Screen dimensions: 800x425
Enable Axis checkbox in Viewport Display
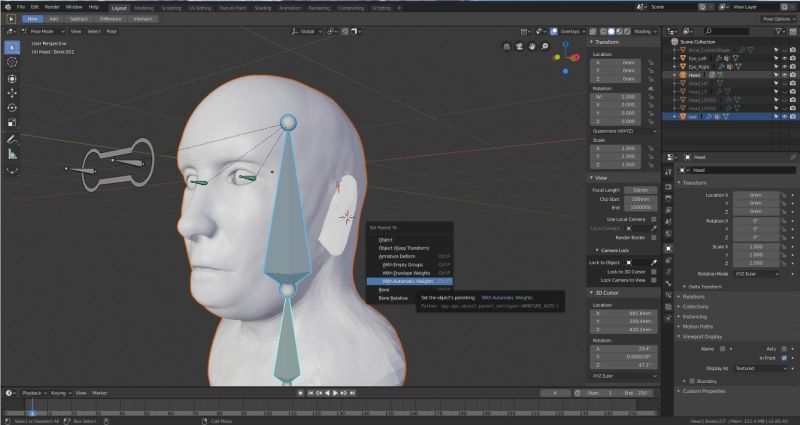pos(784,349)
